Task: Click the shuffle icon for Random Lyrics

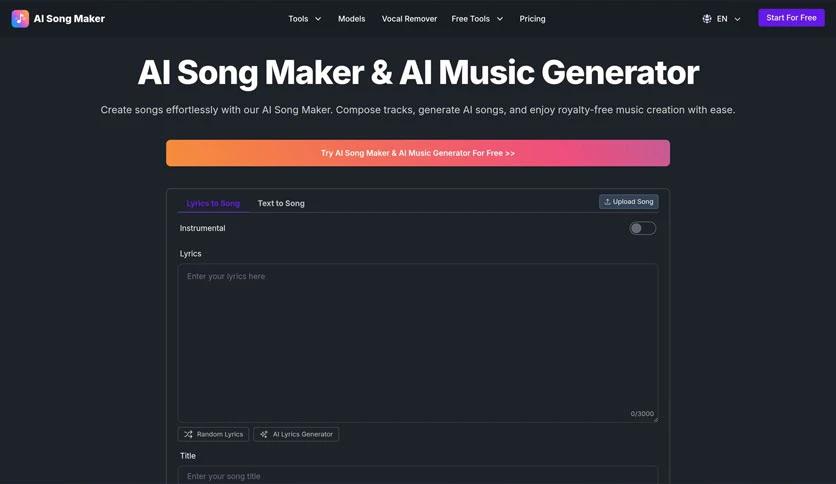Action: tap(188, 434)
